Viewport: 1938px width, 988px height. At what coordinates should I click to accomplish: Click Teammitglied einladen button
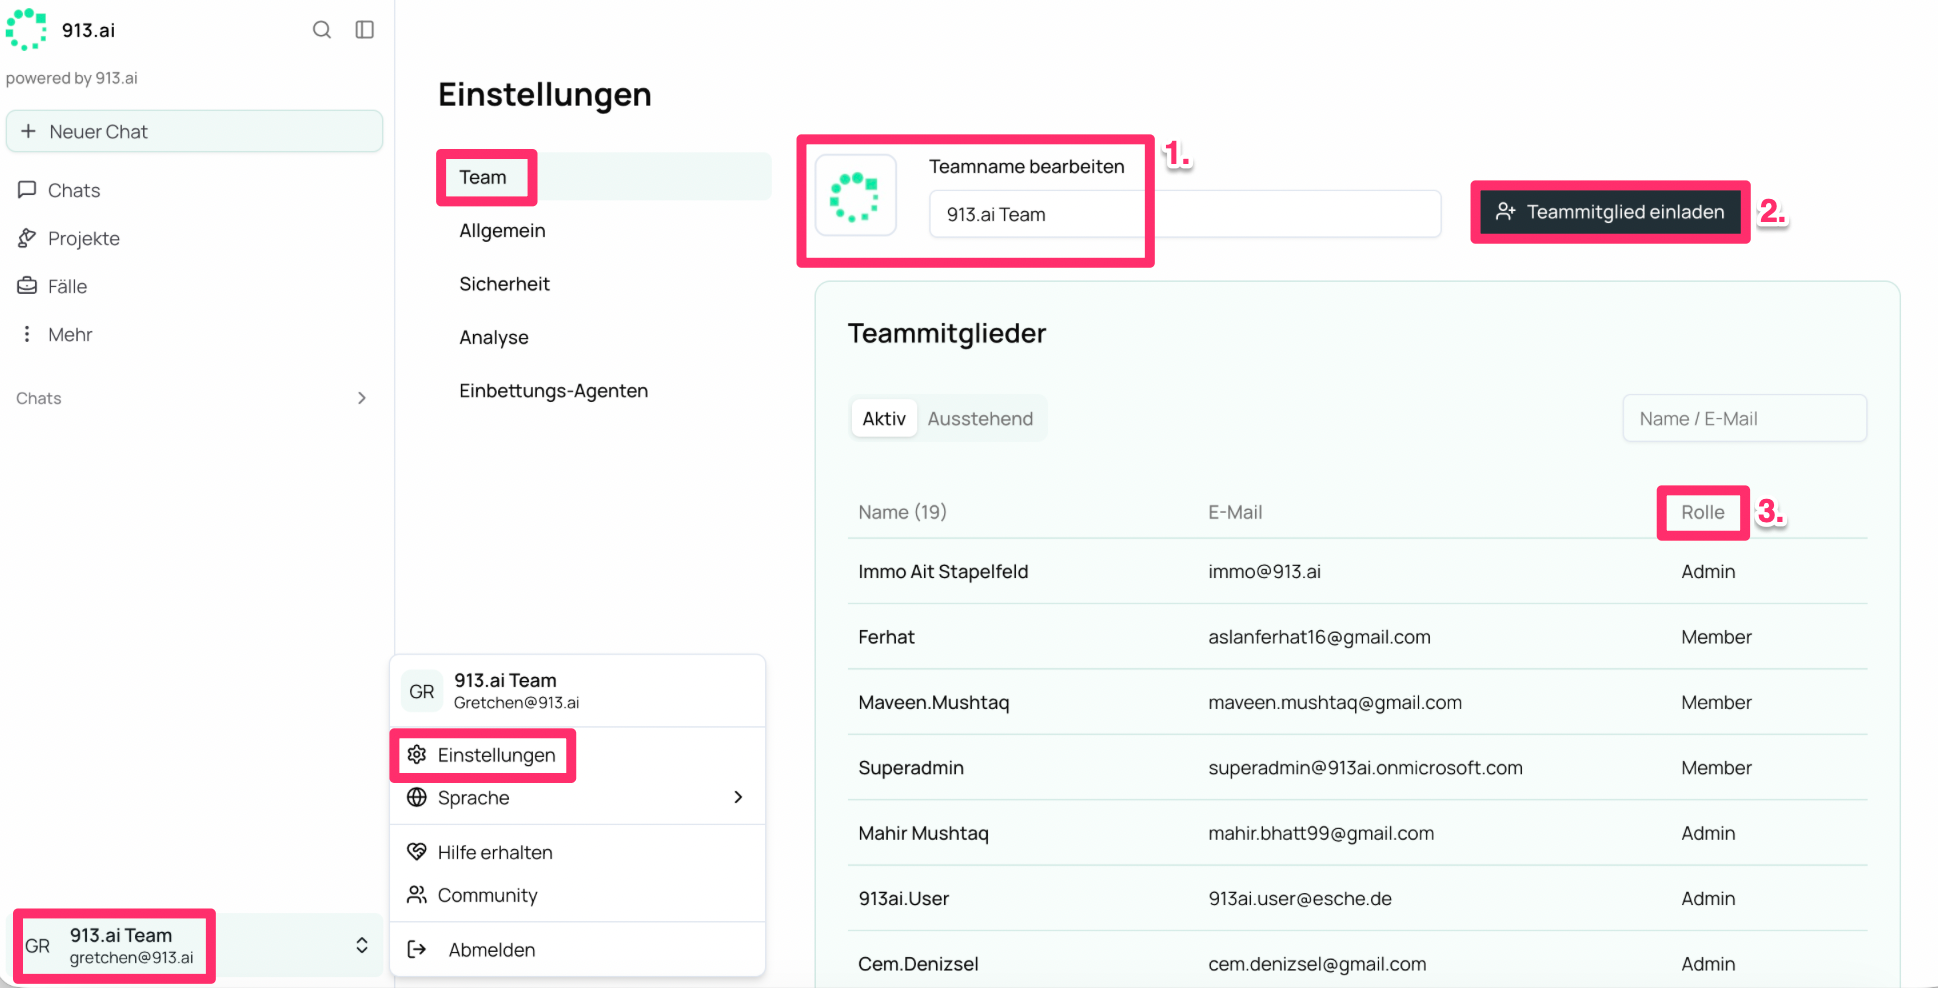(x=1610, y=212)
